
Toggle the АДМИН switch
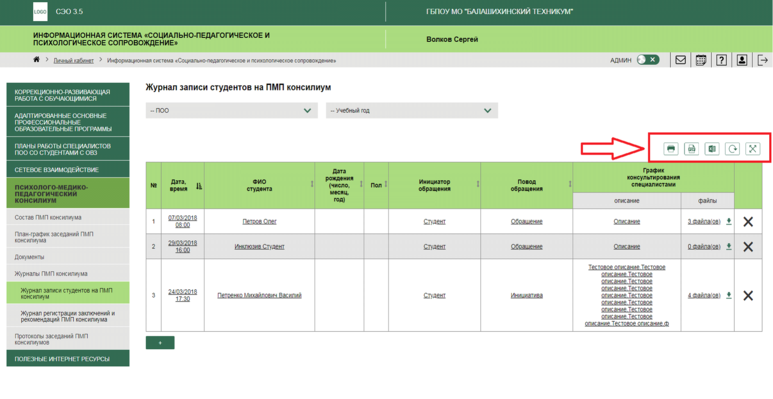coord(648,60)
